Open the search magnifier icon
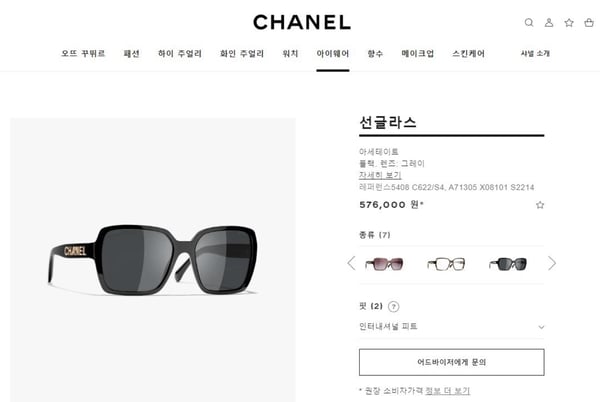Viewport: 600px width, 402px height. (529, 23)
